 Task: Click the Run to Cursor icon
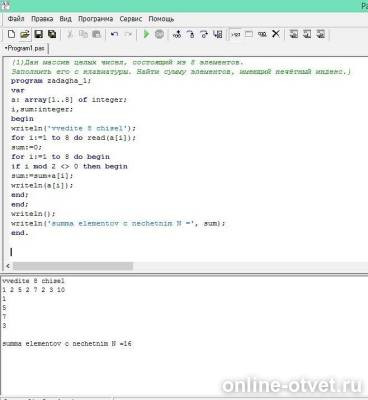click(x=218, y=34)
